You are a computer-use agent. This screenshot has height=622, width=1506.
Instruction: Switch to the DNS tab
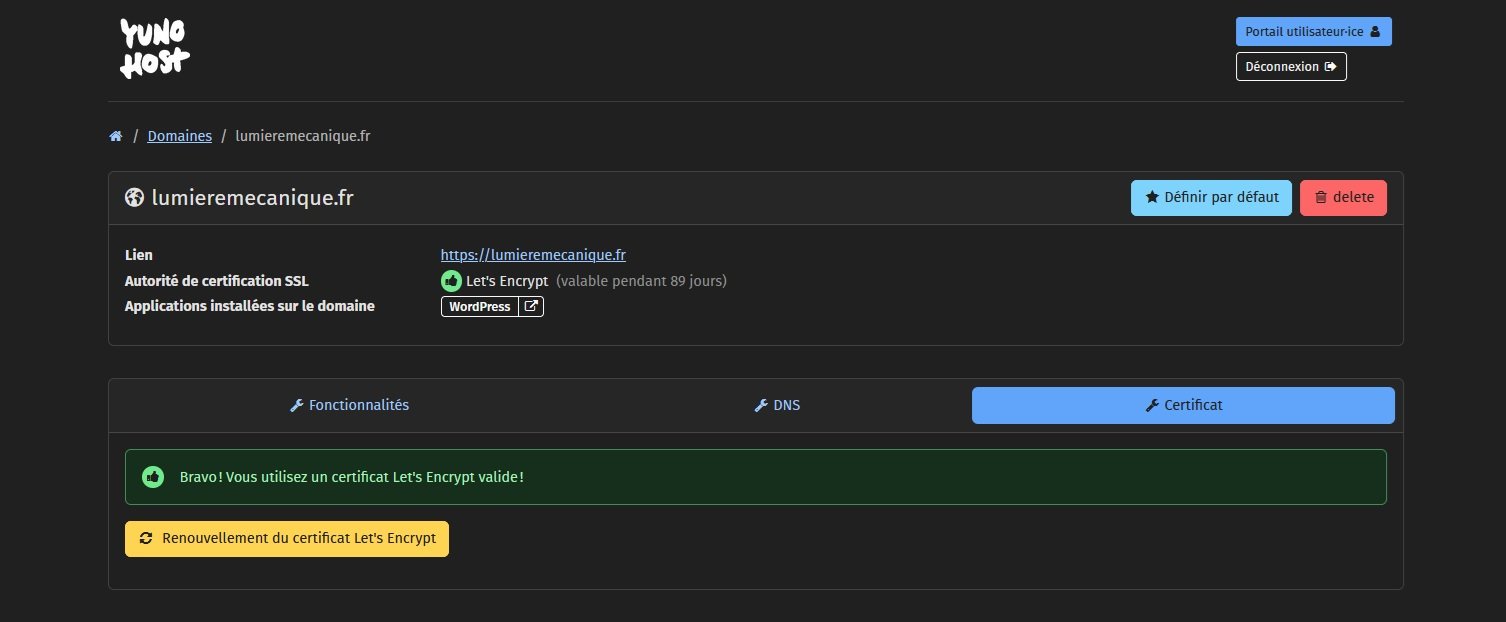pos(777,405)
